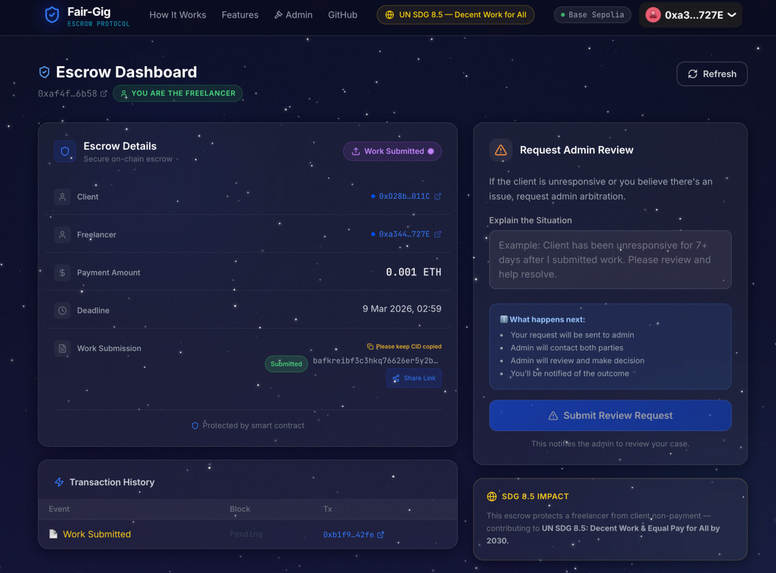Click the Work Submitted status badge
Image resolution: width=776 pixels, height=573 pixels.
[x=392, y=151]
